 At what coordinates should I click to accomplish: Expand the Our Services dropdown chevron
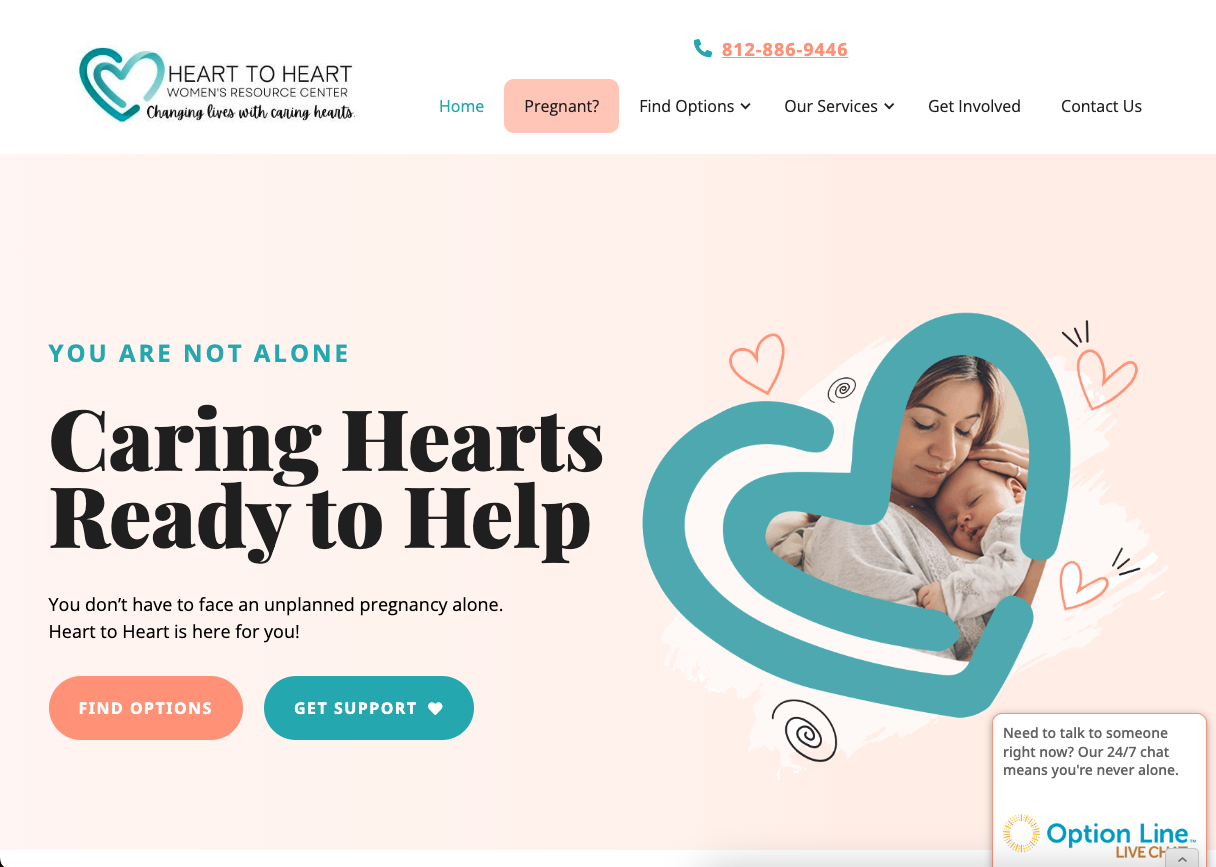pos(889,107)
